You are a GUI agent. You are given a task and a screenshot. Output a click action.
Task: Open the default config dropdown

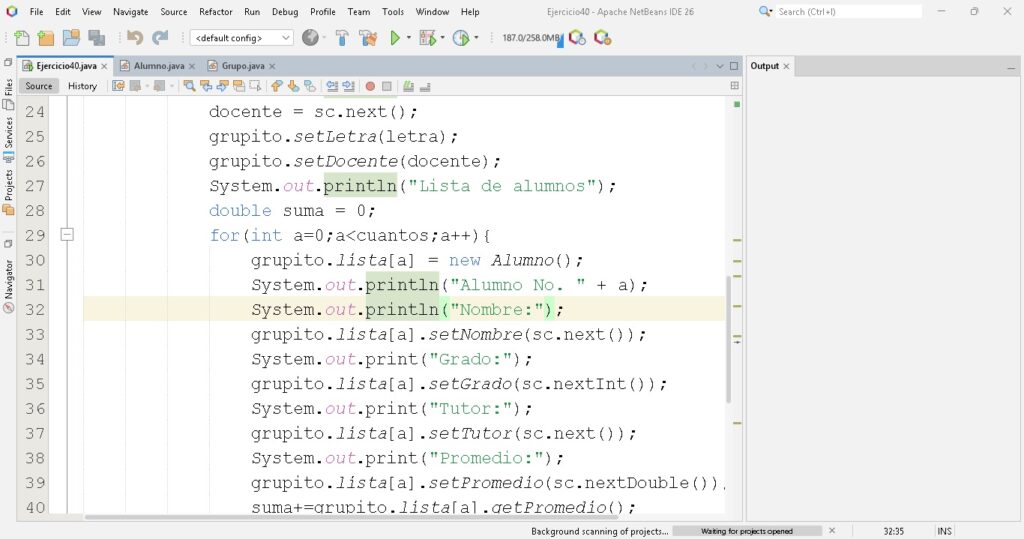point(241,38)
